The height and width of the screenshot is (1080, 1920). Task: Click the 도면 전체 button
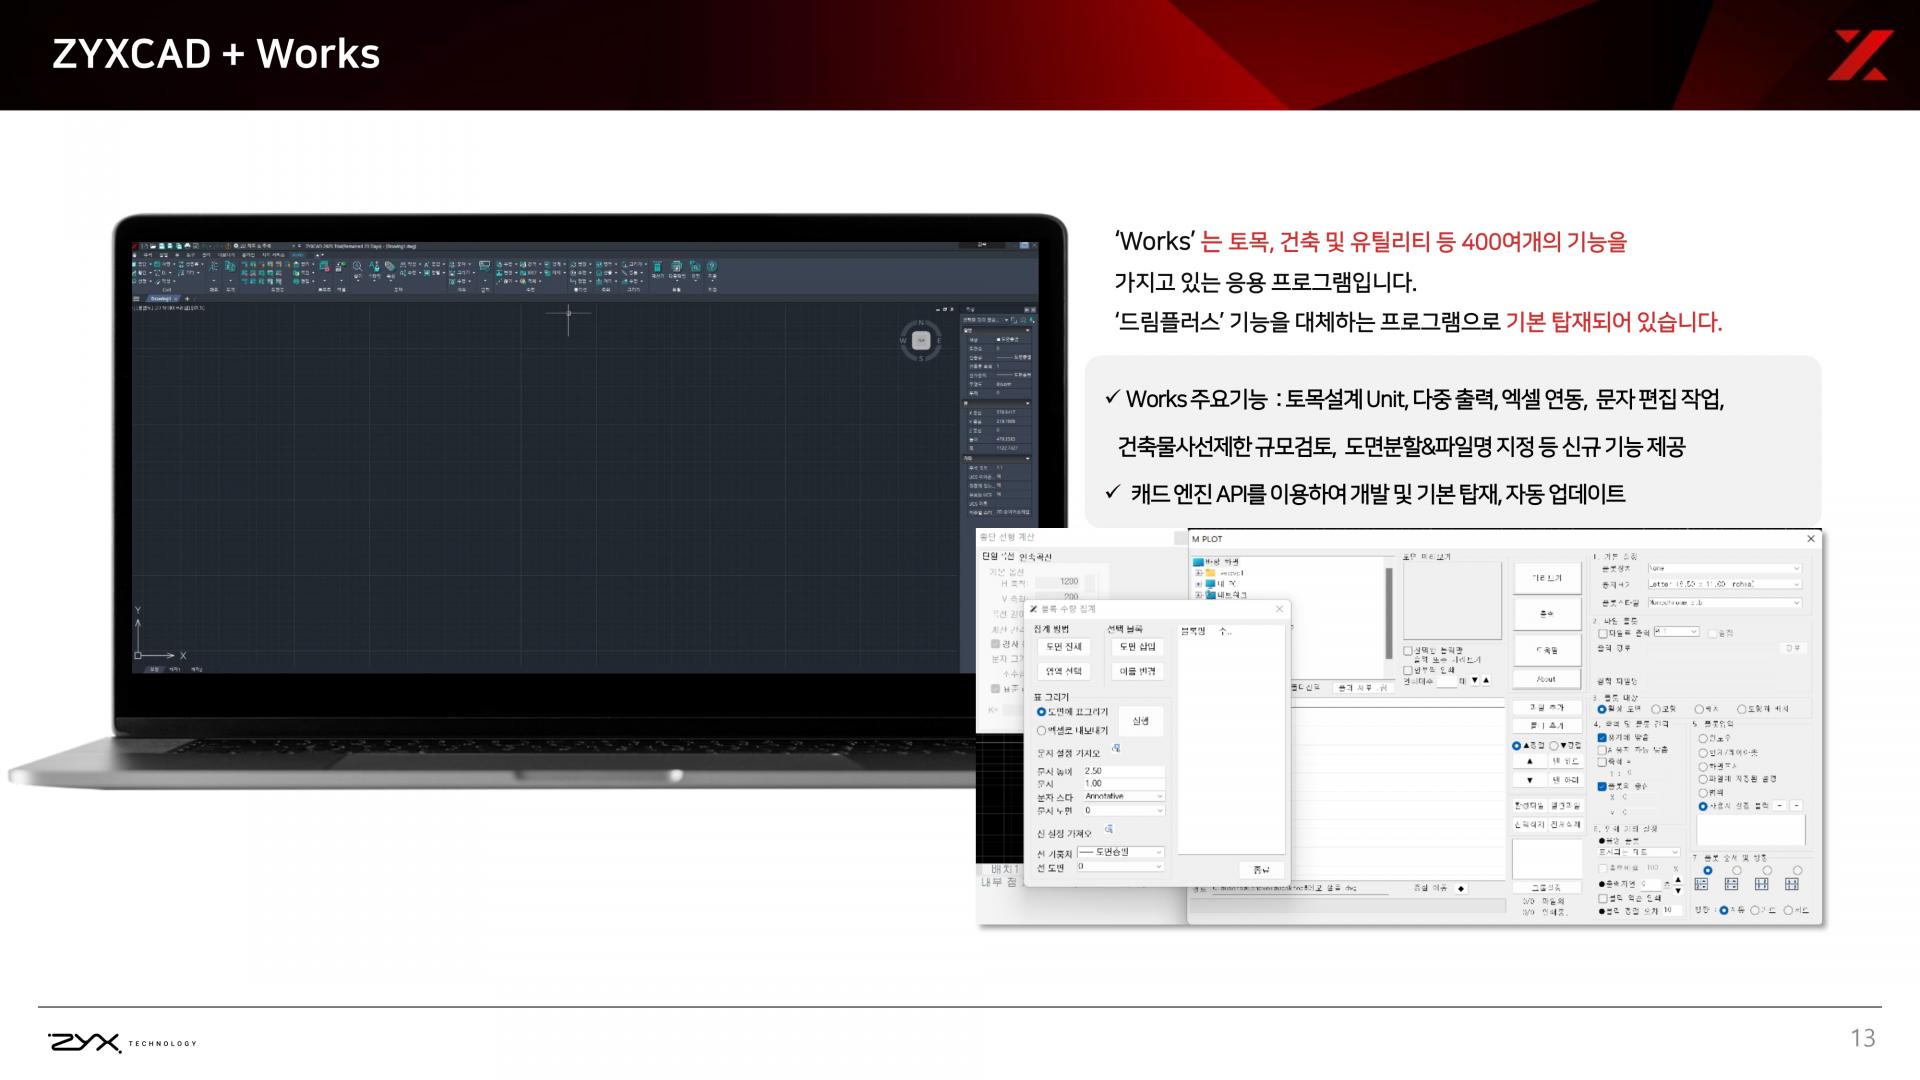[1064, 647]
